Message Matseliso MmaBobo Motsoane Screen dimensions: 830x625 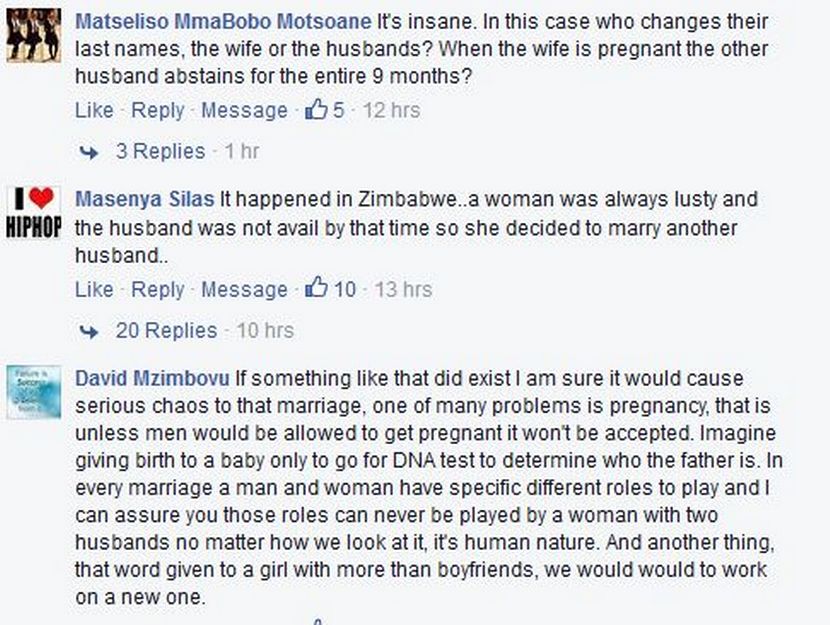(244, 110)
